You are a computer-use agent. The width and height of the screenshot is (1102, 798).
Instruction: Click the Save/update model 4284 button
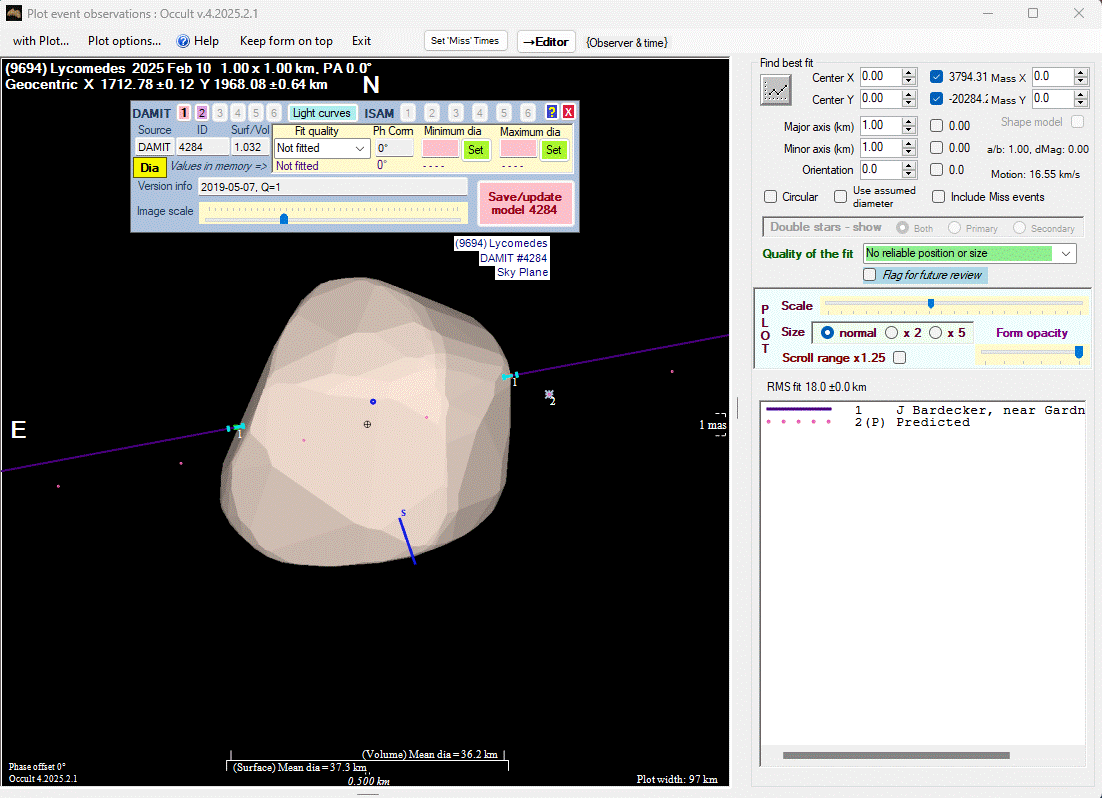point(525,203)
